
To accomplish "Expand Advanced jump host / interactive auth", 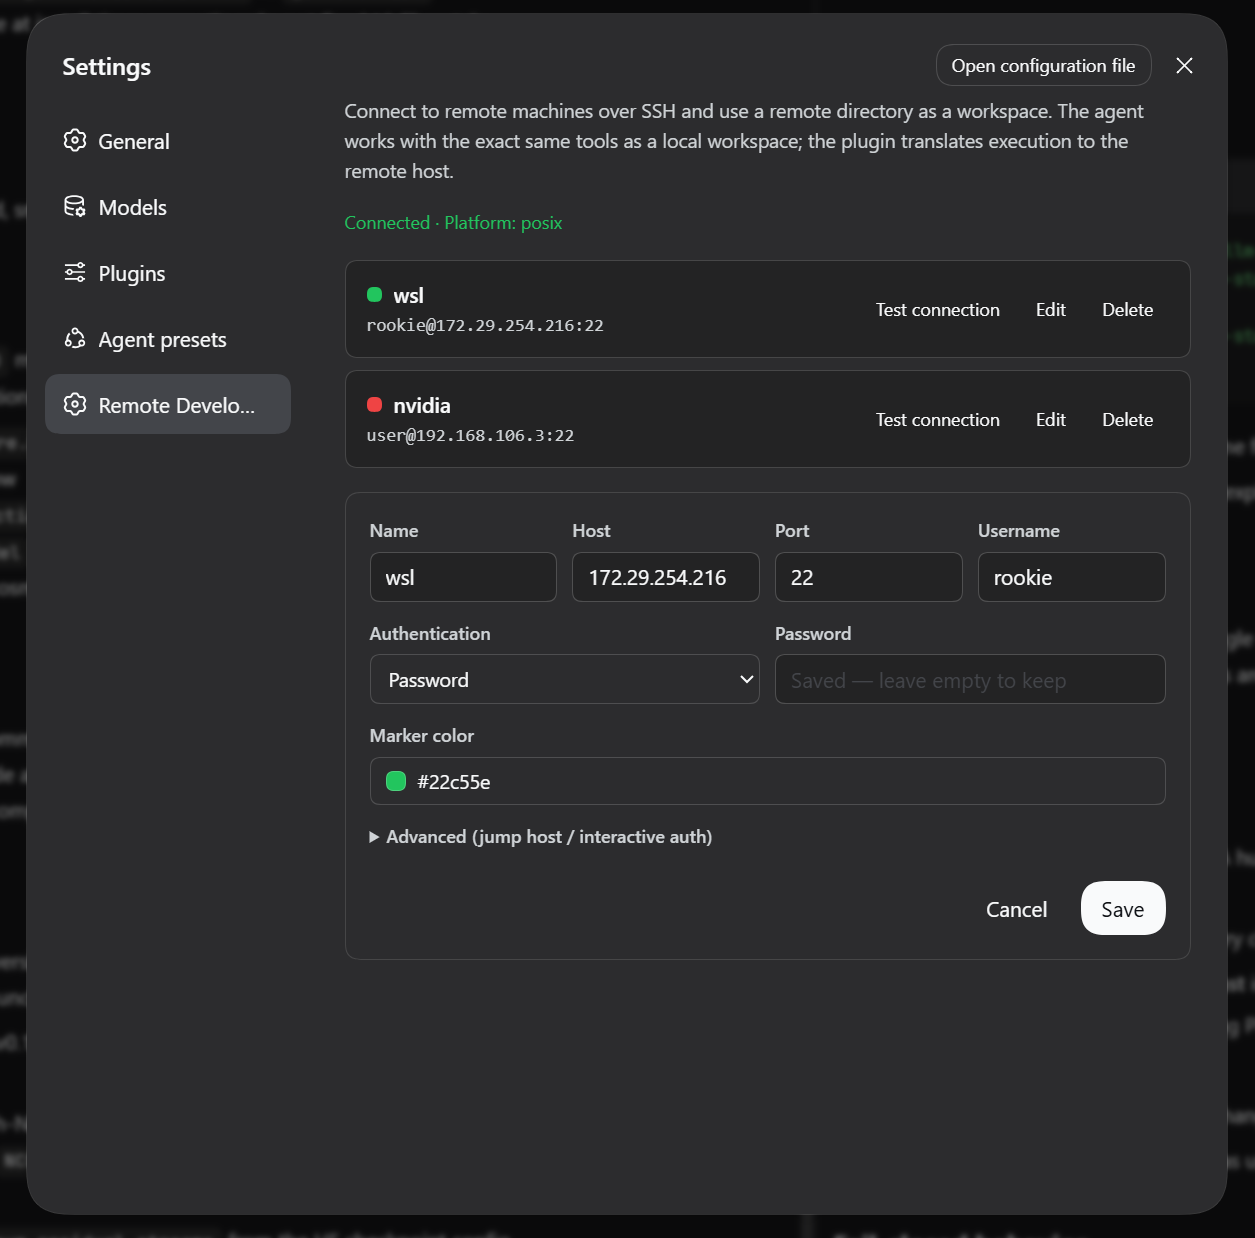I will click(541, 837).
